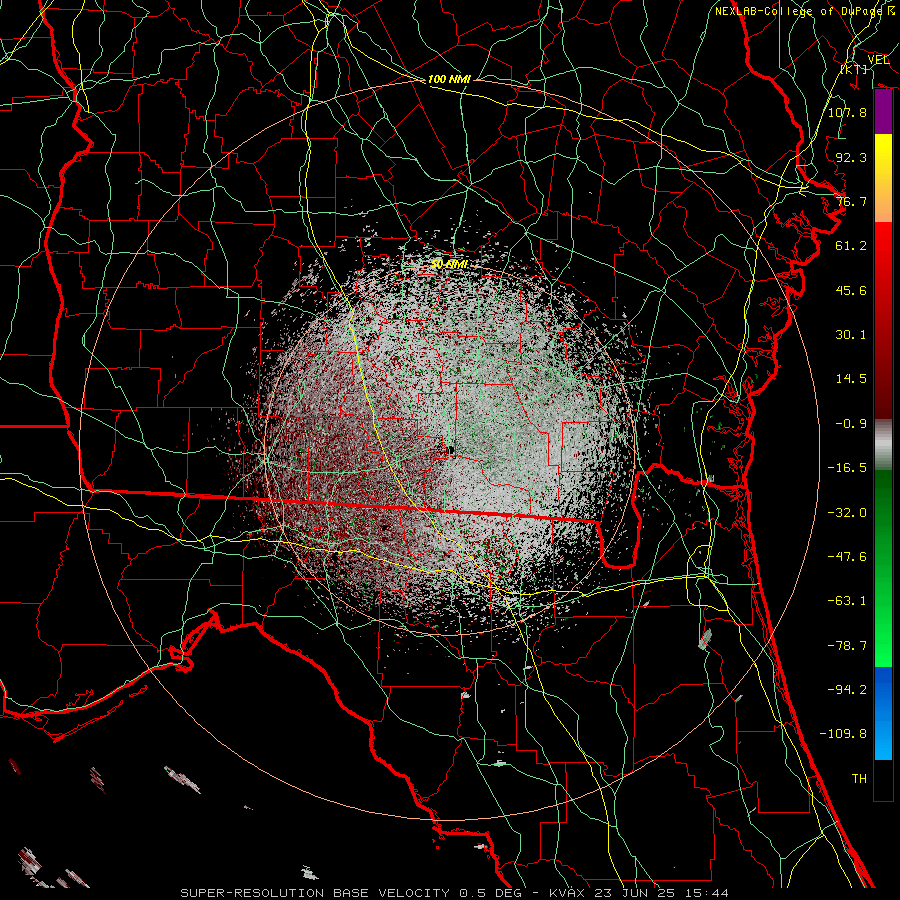Select the 14.5 legend value
Image resolution: width=900 pixels, height=900 pixels.
tap(851, 378)
